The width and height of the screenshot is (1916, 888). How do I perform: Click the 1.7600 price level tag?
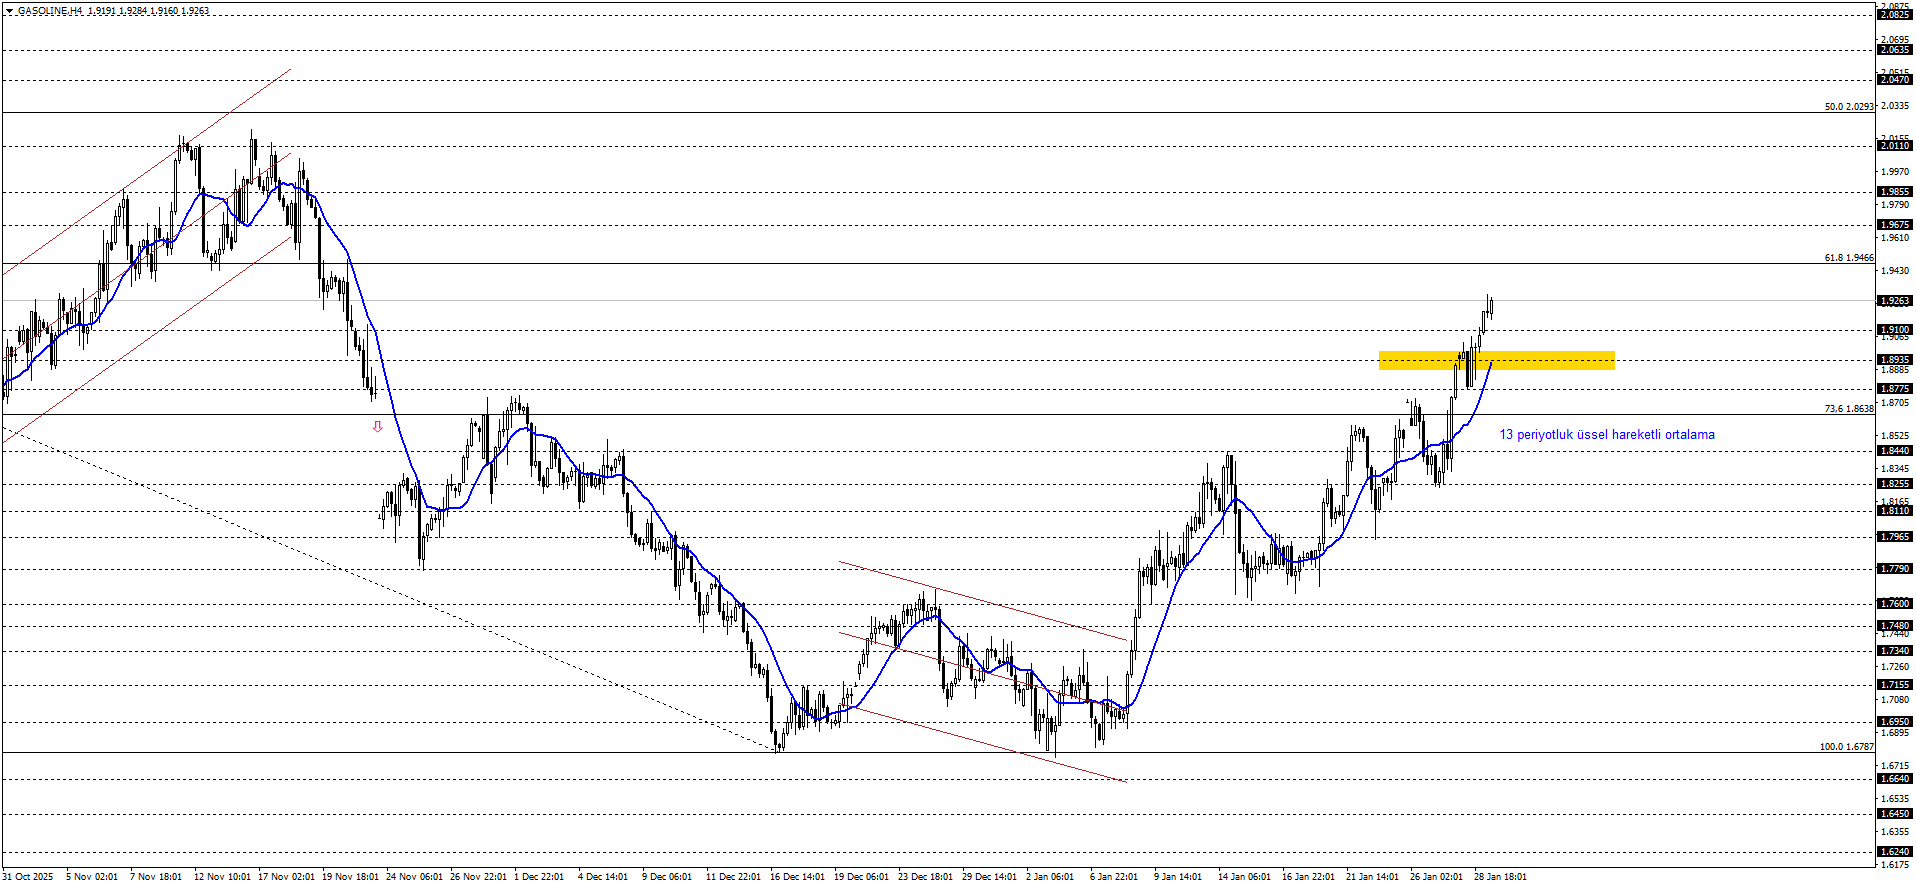pyautogui.click(x=1895, y=604)
